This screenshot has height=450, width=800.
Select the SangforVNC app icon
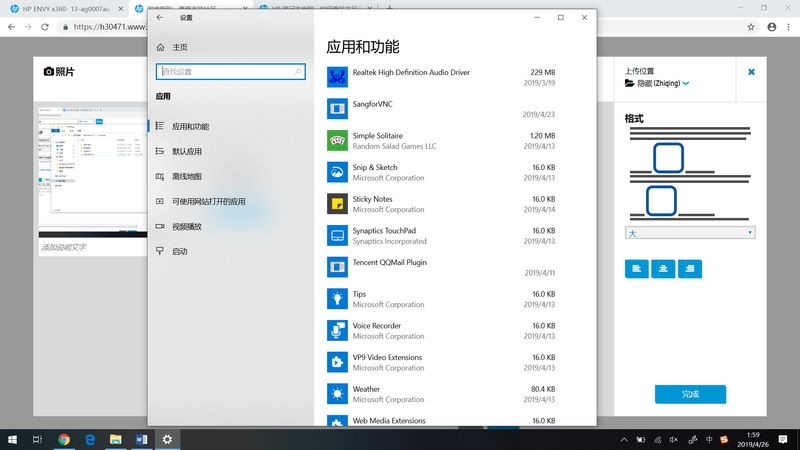tap(337, 109)
